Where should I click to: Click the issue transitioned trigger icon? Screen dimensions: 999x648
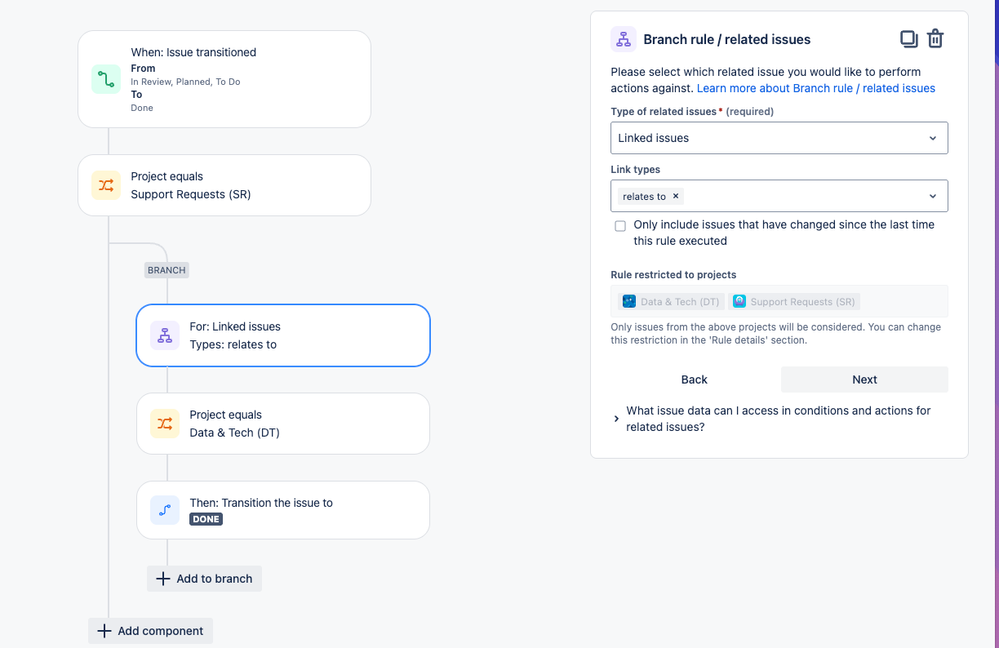point(106,79)
